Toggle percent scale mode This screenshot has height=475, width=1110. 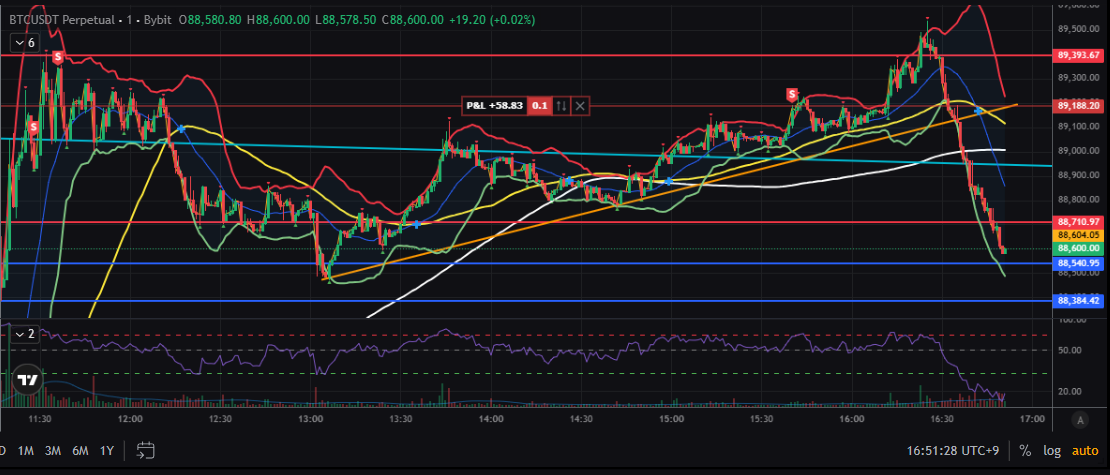click(1025, 450)
